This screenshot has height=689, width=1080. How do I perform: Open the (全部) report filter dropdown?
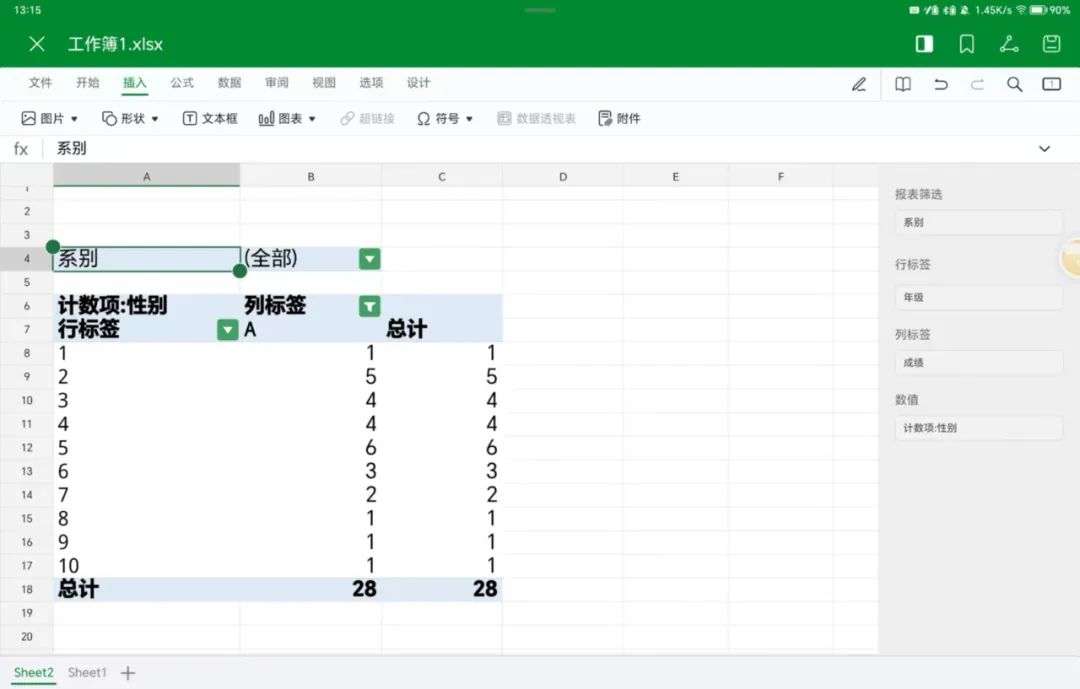(369, 258)
